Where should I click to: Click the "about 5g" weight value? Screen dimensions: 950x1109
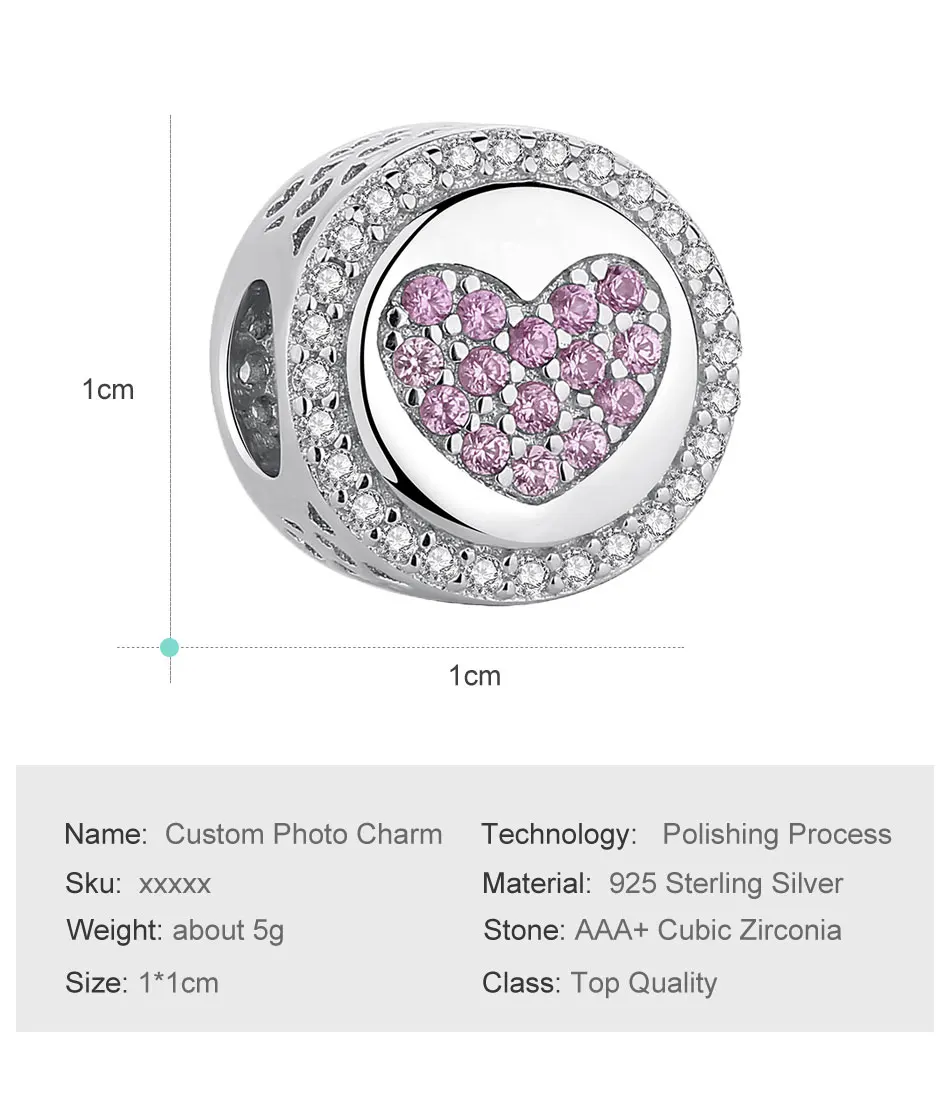[x=228, y=931]
